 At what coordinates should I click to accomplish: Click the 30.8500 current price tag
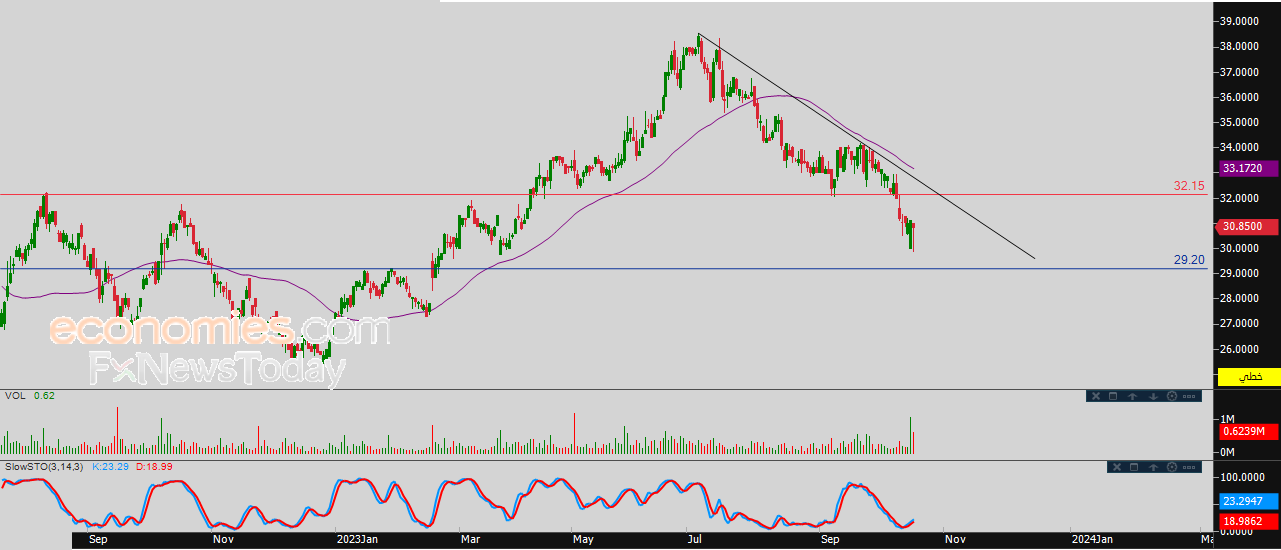tap(1246, 226)
